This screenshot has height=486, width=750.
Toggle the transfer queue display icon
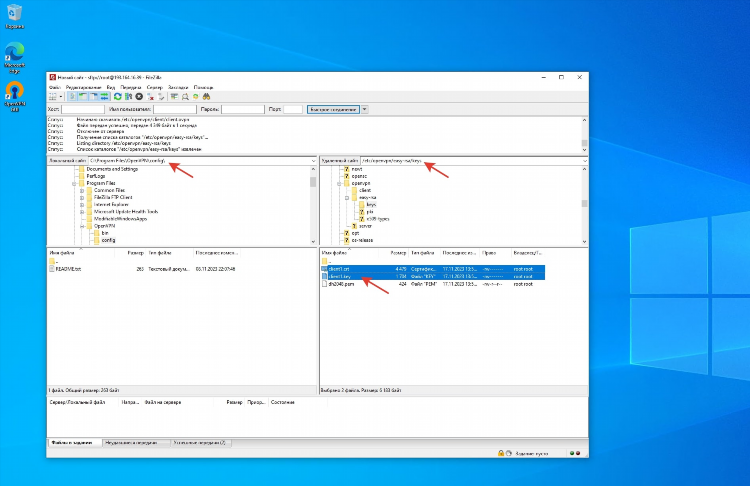click(104, 97)
